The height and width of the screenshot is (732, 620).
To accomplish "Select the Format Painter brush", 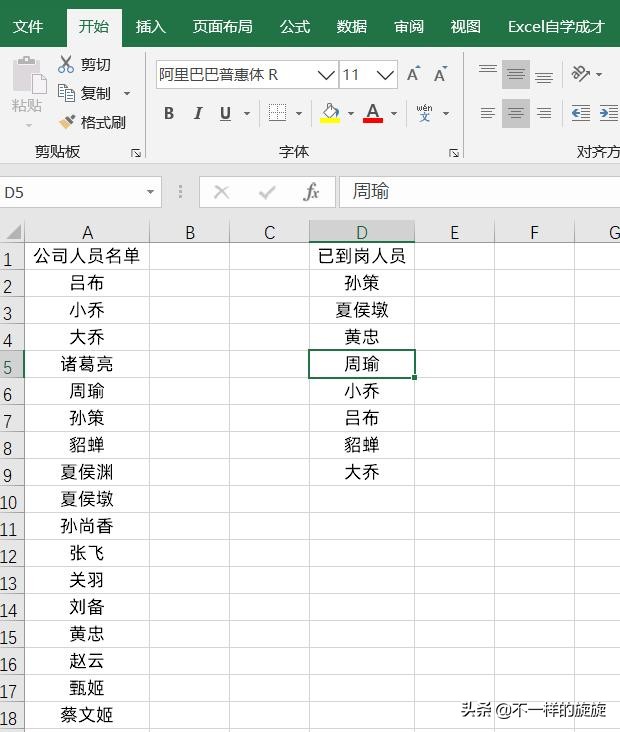I will point(66,122).
